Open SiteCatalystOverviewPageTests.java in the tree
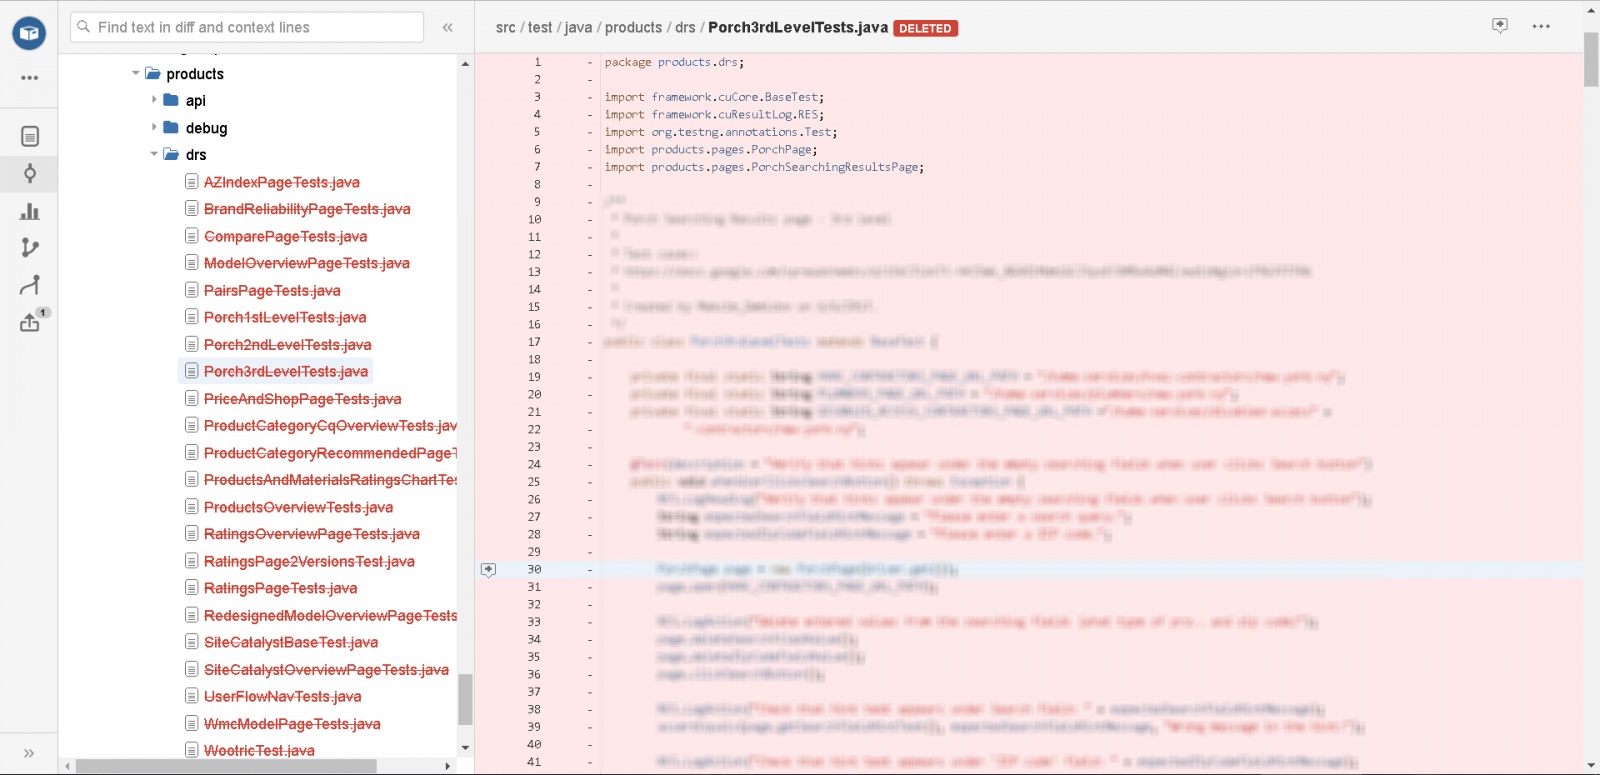The image size is (1600, 775). [x=326, y=669]
